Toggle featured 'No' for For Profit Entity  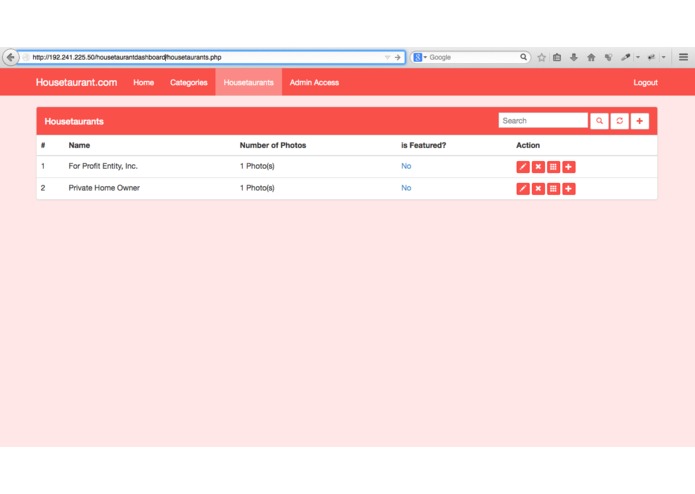(406, 166)
